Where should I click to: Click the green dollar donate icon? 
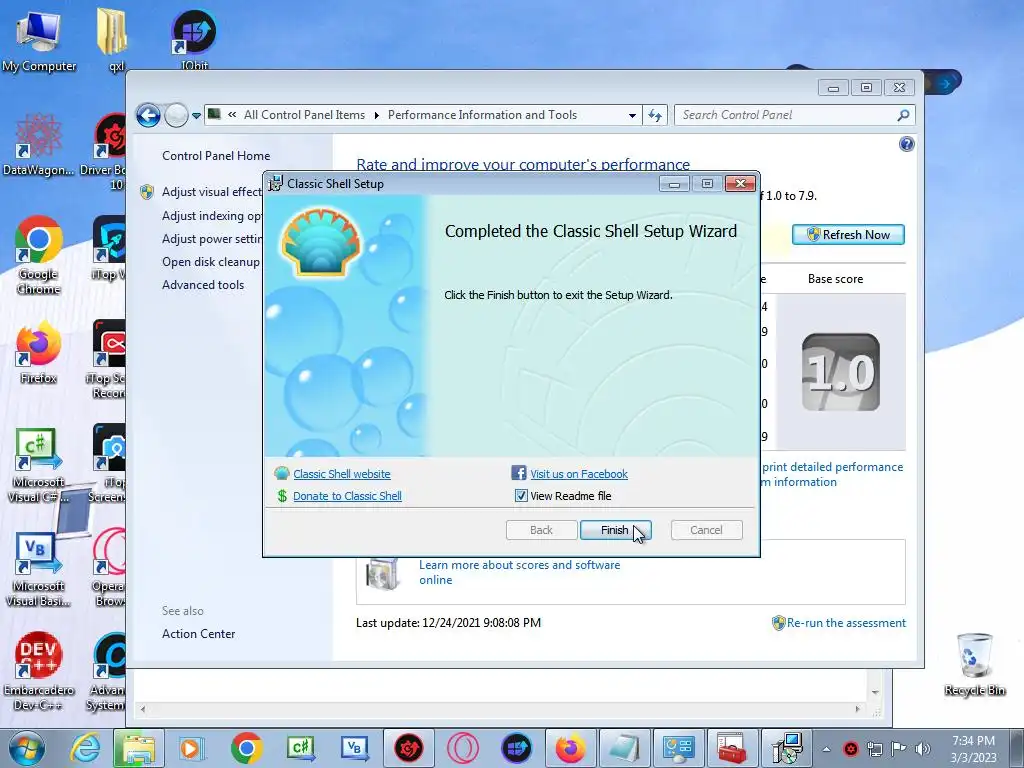(282, 496)
